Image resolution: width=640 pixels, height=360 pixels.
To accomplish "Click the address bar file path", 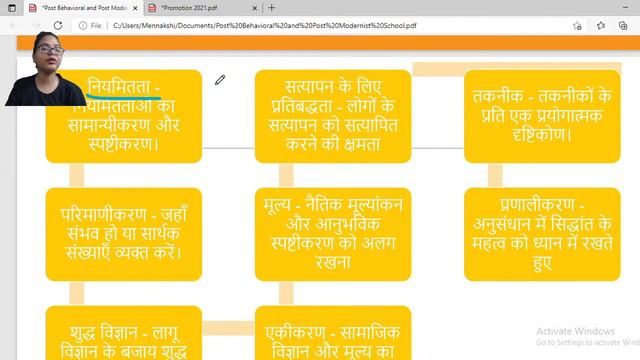I will [264, 25].
